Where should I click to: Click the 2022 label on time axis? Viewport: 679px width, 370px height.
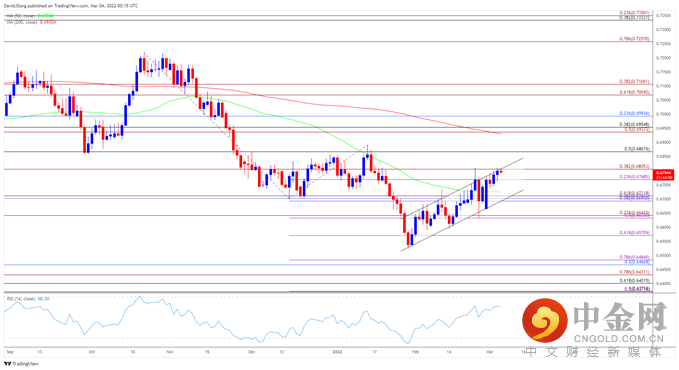click(337, 352)
